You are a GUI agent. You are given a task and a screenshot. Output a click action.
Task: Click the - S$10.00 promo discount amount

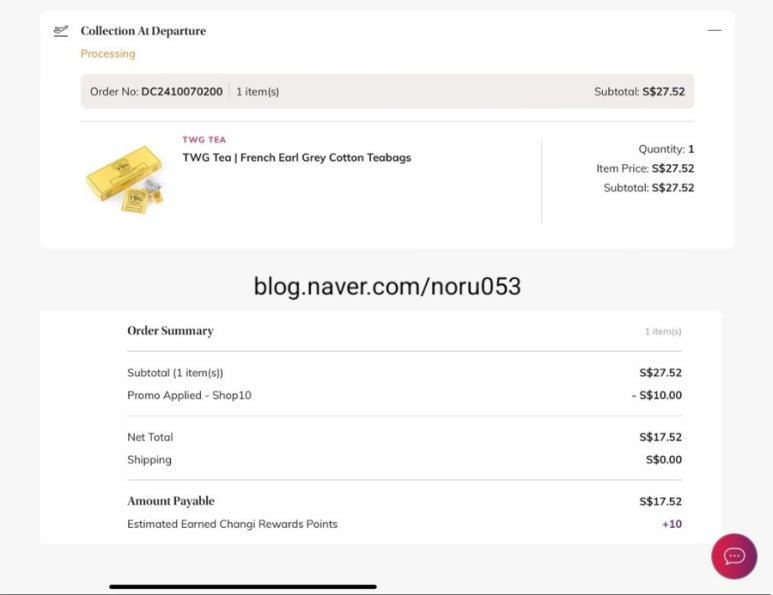pyautogui.click(x=657, y=395)
